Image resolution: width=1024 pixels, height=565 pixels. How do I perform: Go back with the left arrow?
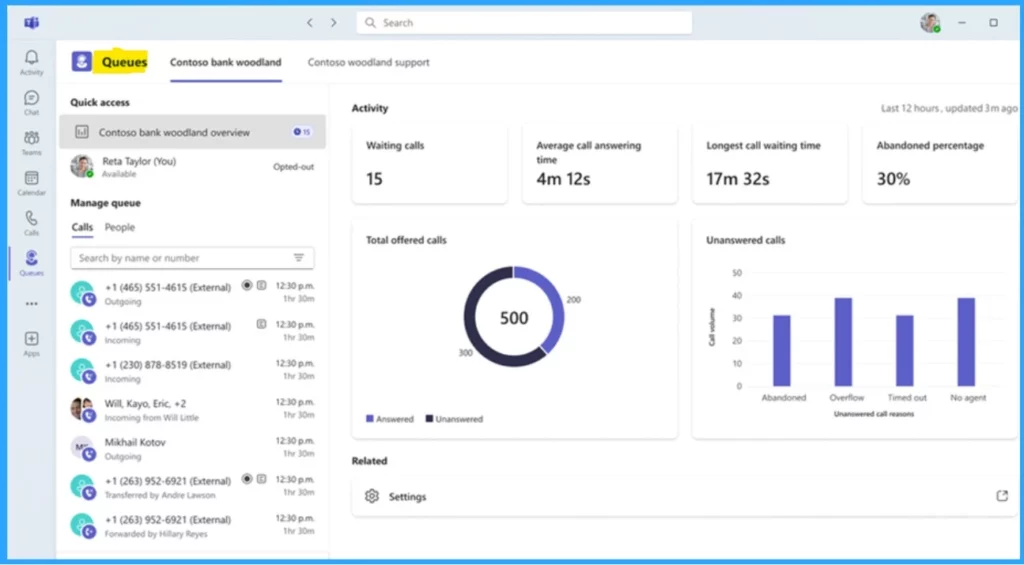point(310,23)
